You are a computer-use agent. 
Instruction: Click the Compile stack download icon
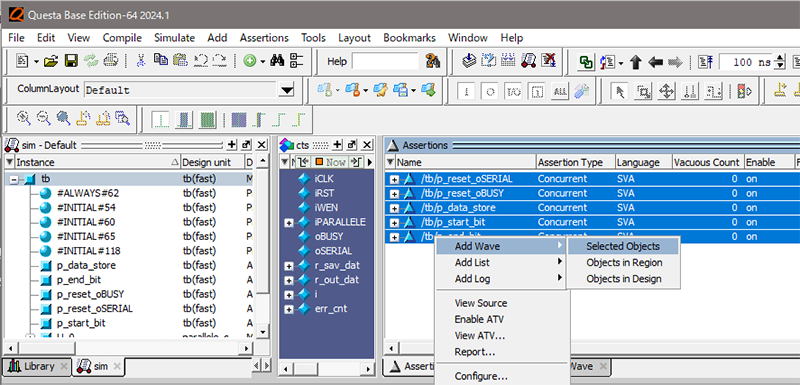[x=469, y=61]
